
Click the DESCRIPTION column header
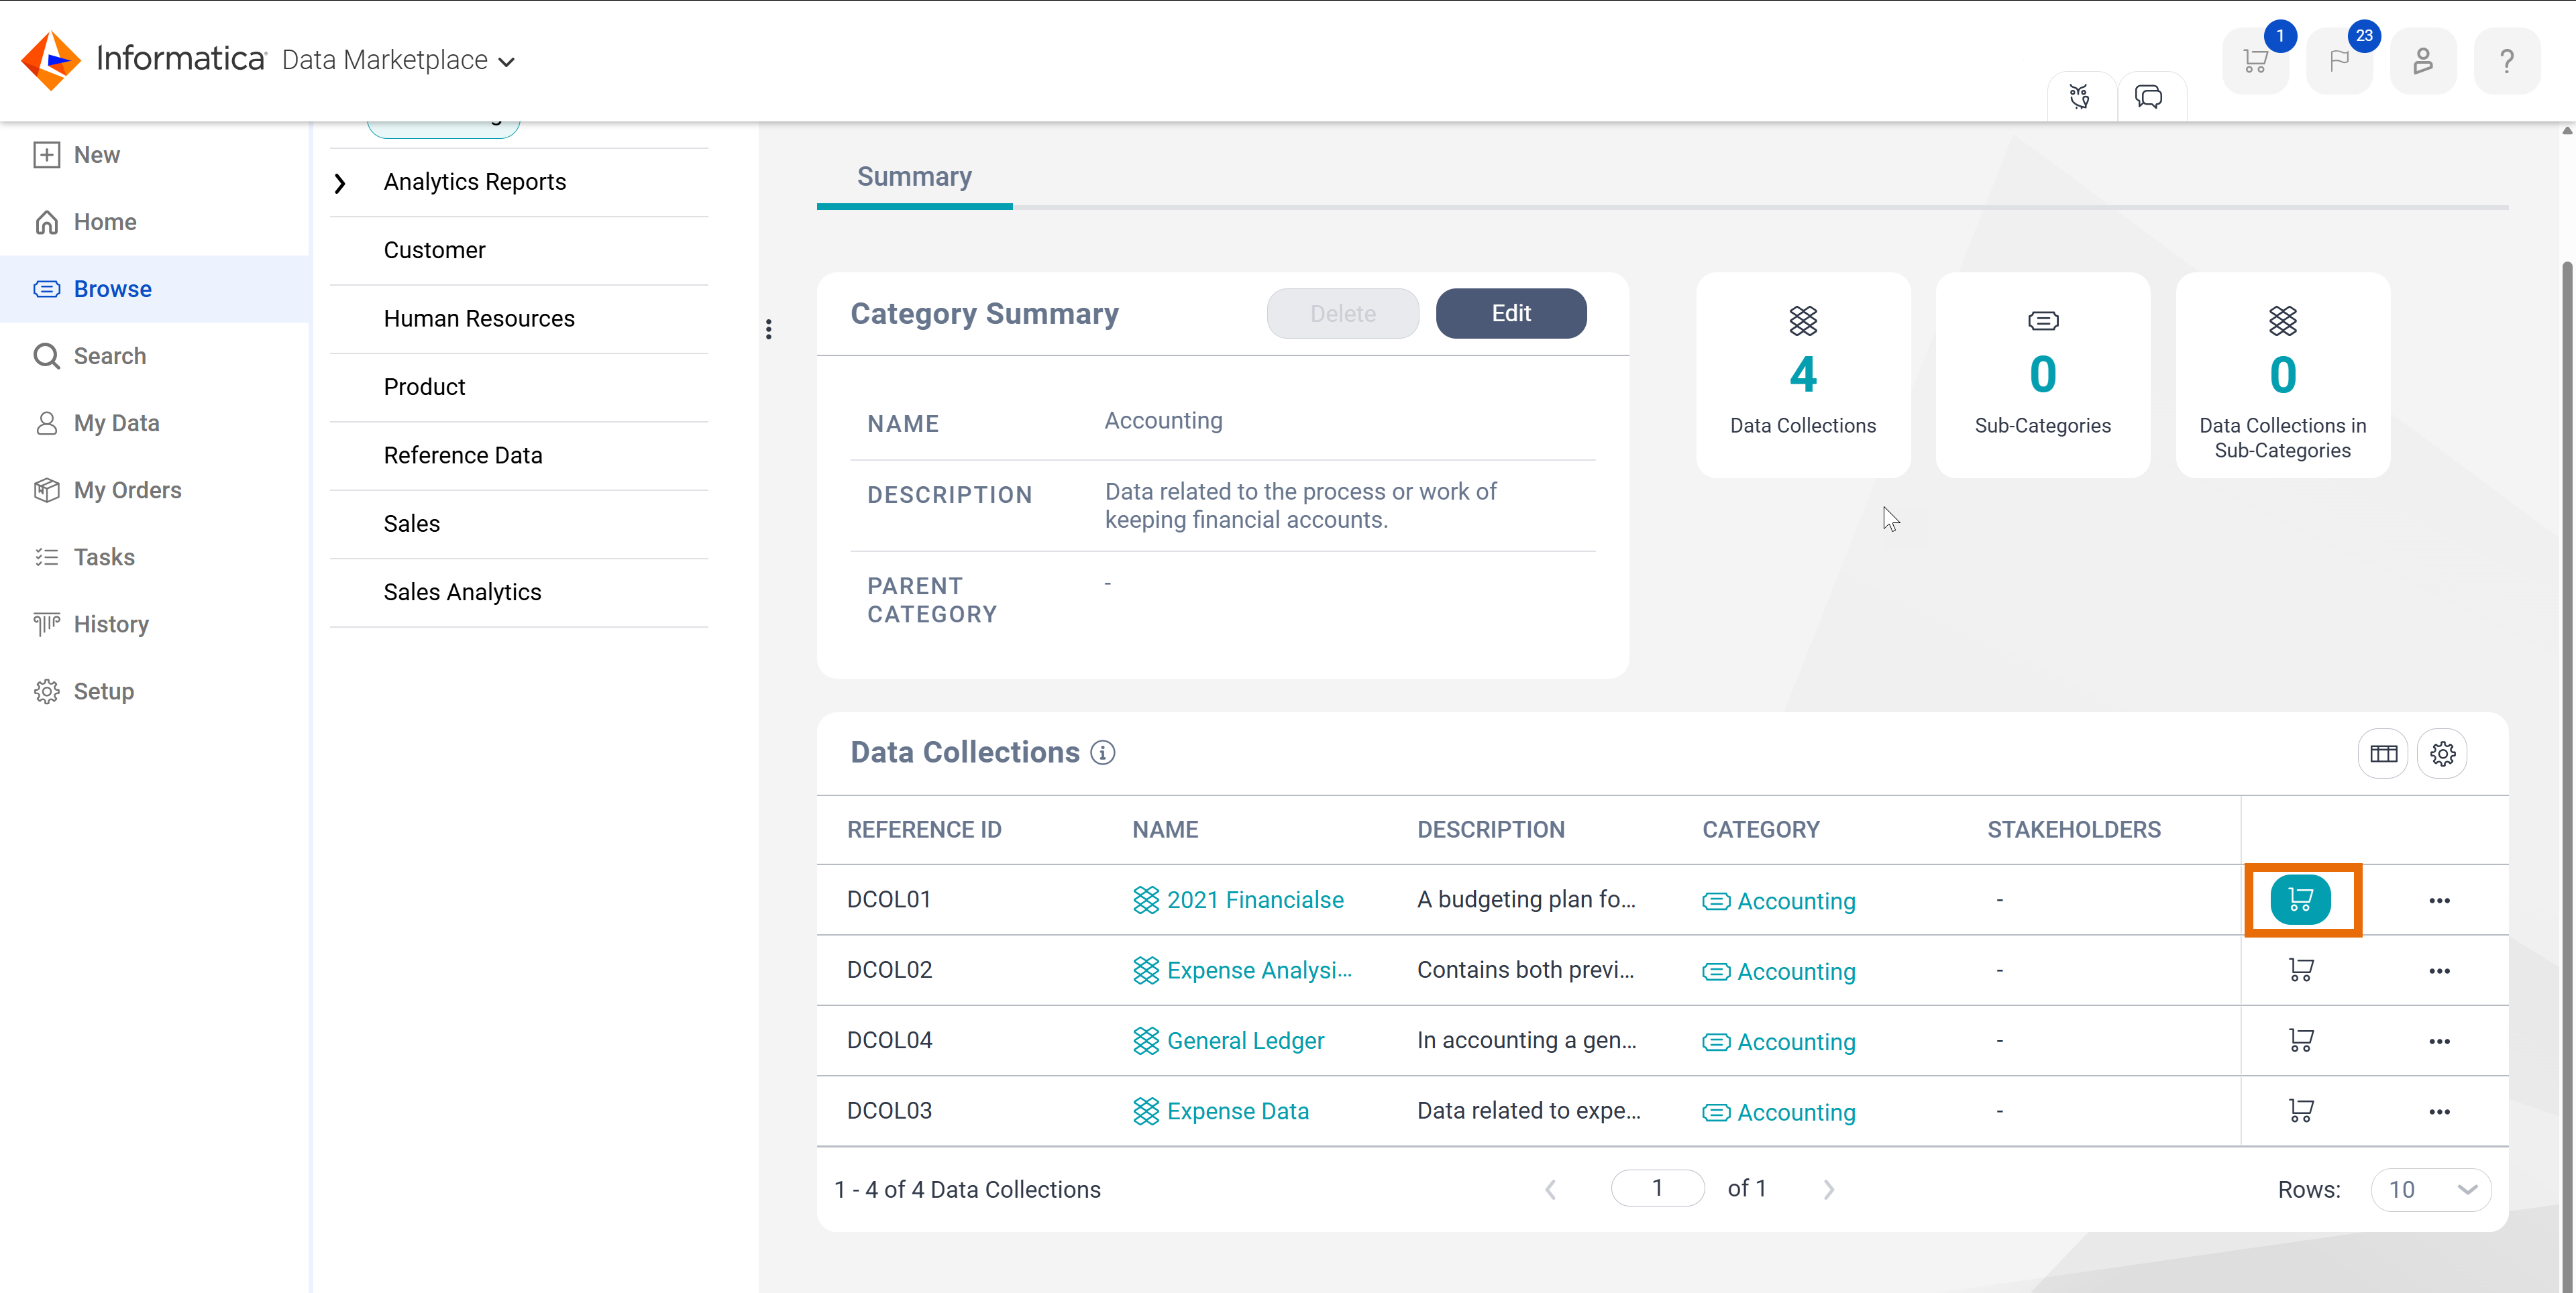click(1490, 829)
